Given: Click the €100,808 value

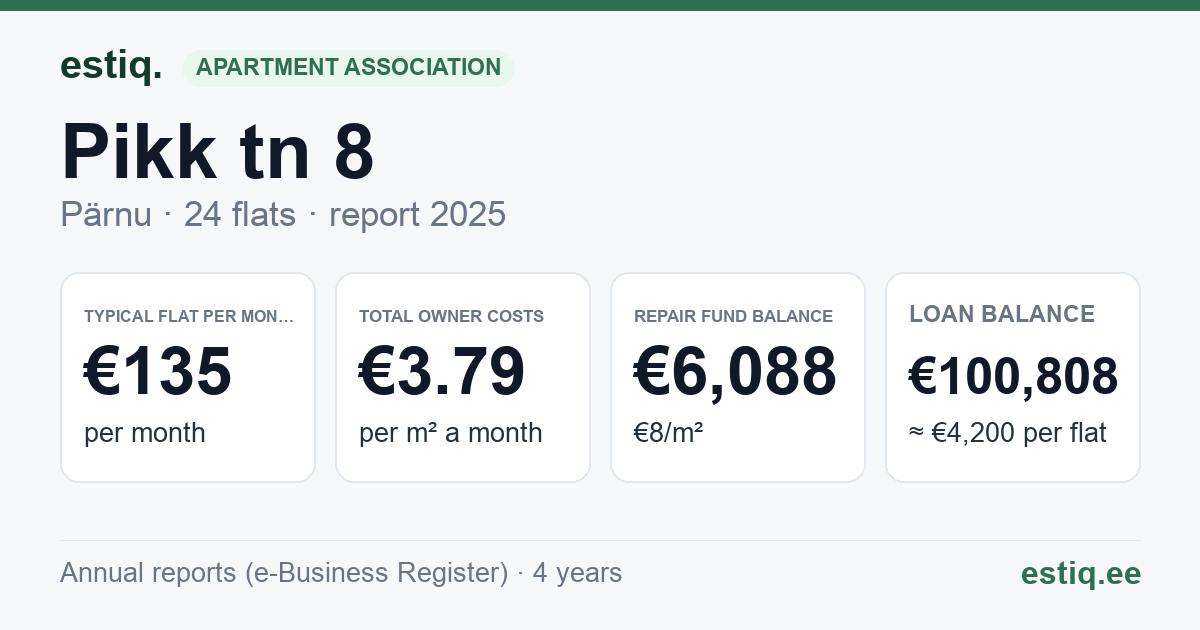Looking at the screenshot, I should (x=1013, y=377).
